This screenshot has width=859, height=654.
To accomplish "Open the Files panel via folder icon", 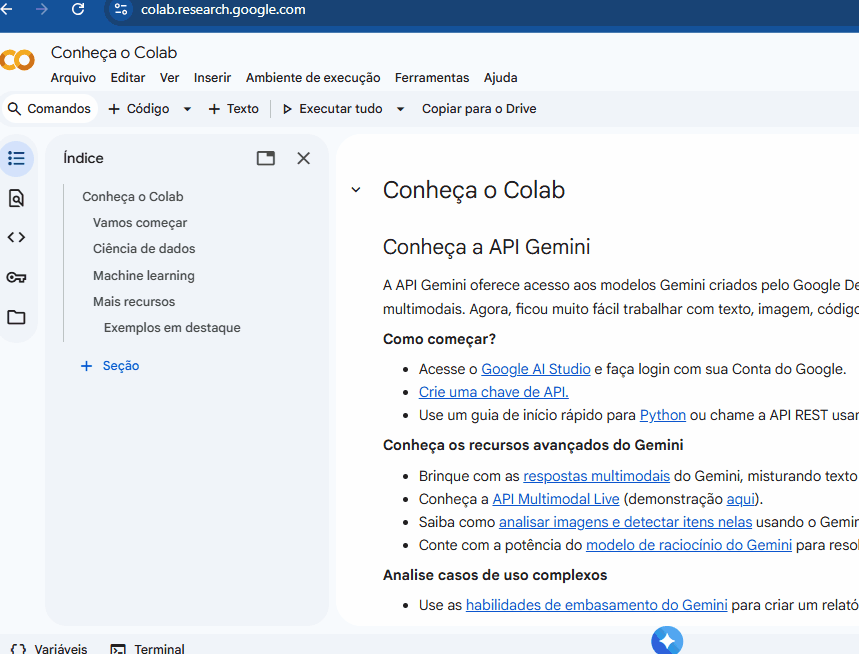I will (x=16, y=315).
